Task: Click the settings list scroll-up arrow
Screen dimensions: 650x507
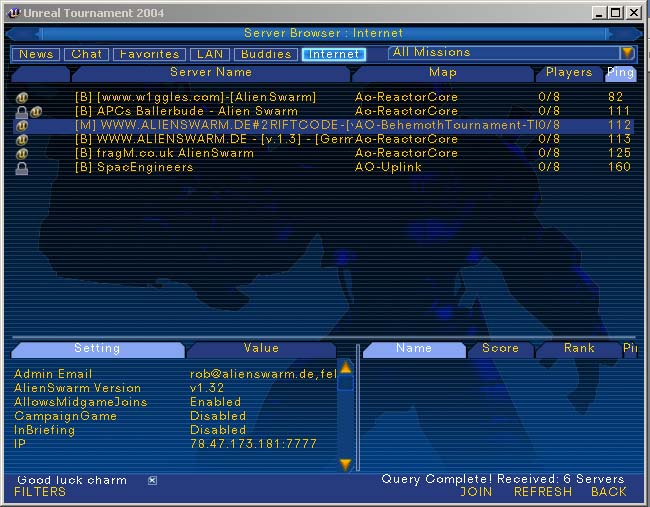Action: (x=346, y=368)
